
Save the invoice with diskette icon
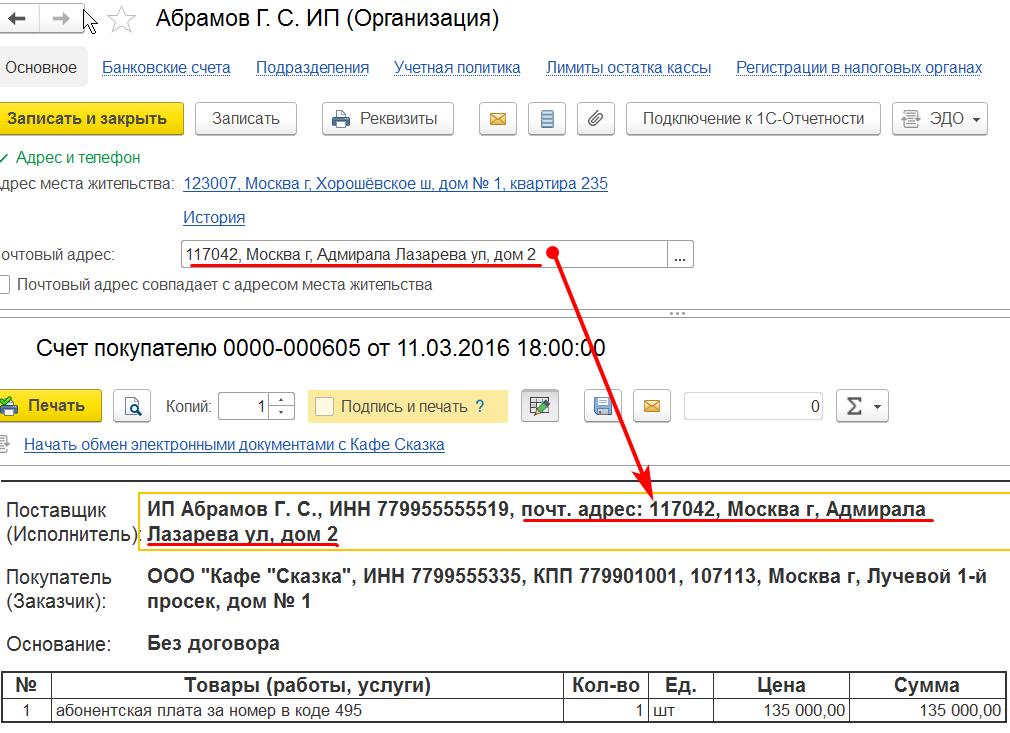coord(602,406)
